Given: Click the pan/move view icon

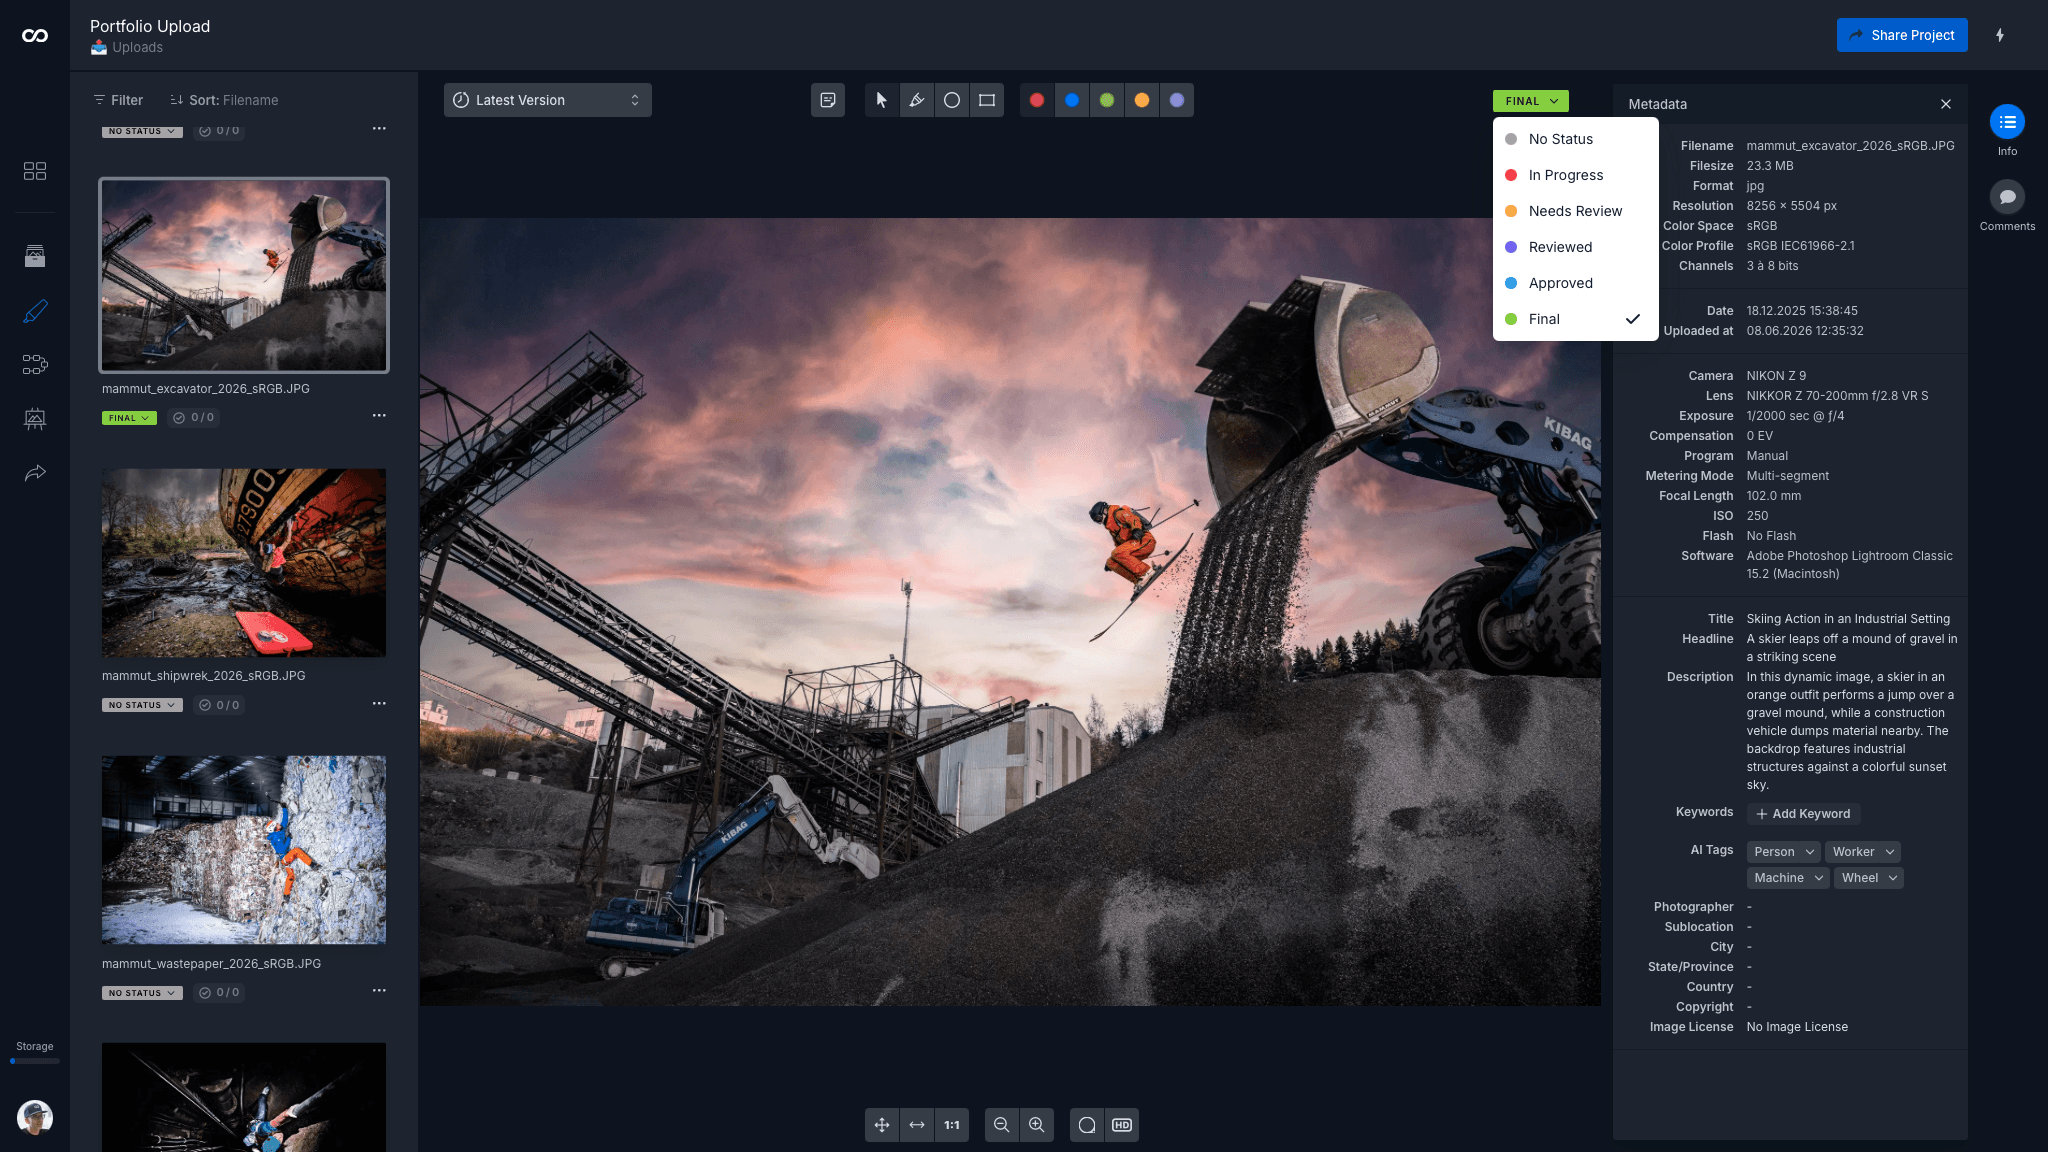Looking at the screenshot, I should pos(882,1125).
